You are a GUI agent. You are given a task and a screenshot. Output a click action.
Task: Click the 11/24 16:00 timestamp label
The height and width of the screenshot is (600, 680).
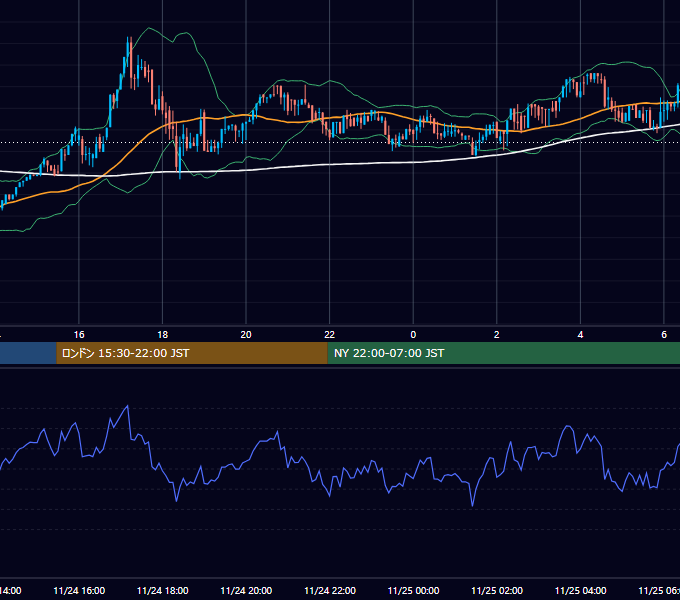point(79,591)
